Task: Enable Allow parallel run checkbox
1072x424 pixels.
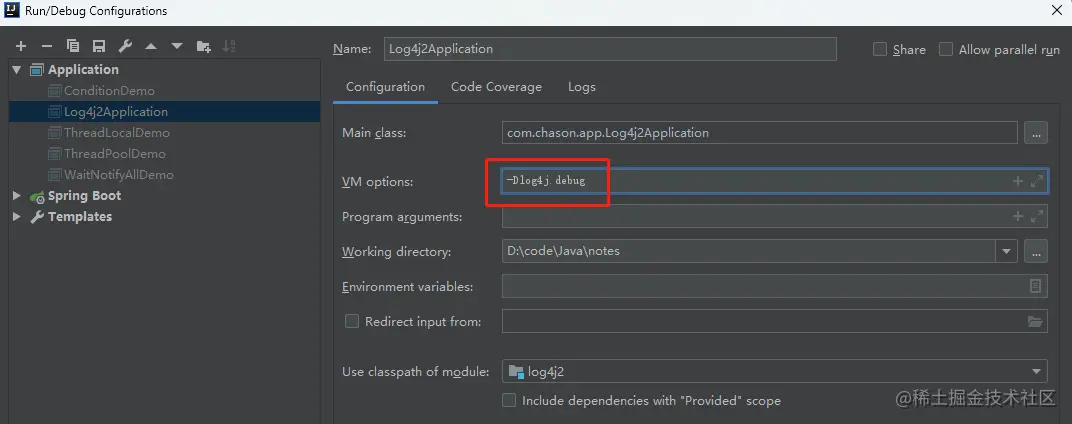Action: [x=946, y=49]
